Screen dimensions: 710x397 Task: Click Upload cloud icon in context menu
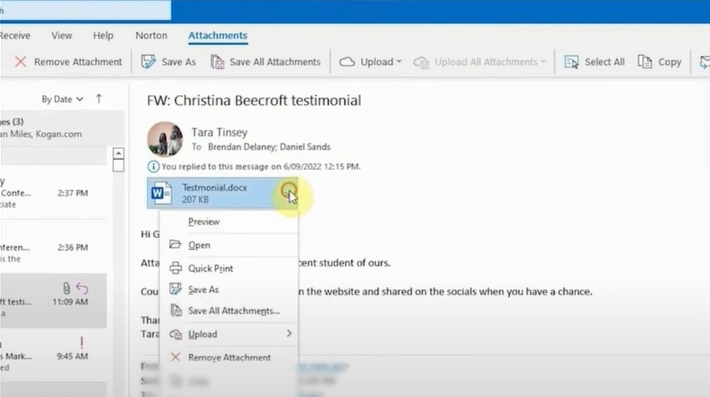pyautogui.click(x=175, y=334)
